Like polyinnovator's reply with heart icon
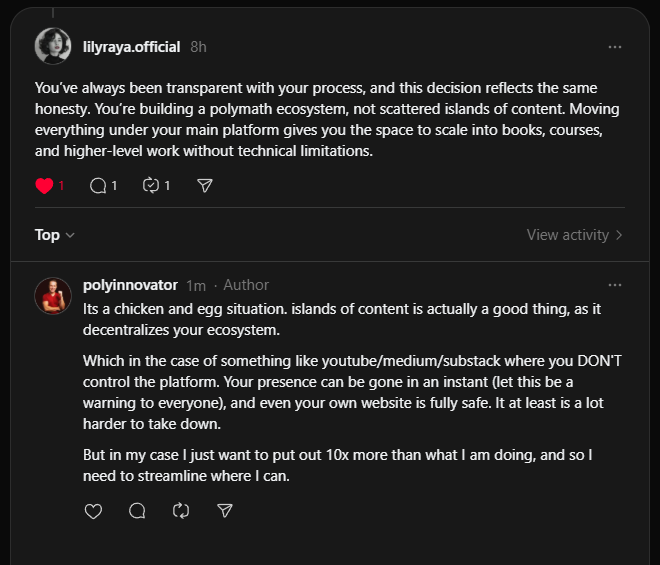 93,510
